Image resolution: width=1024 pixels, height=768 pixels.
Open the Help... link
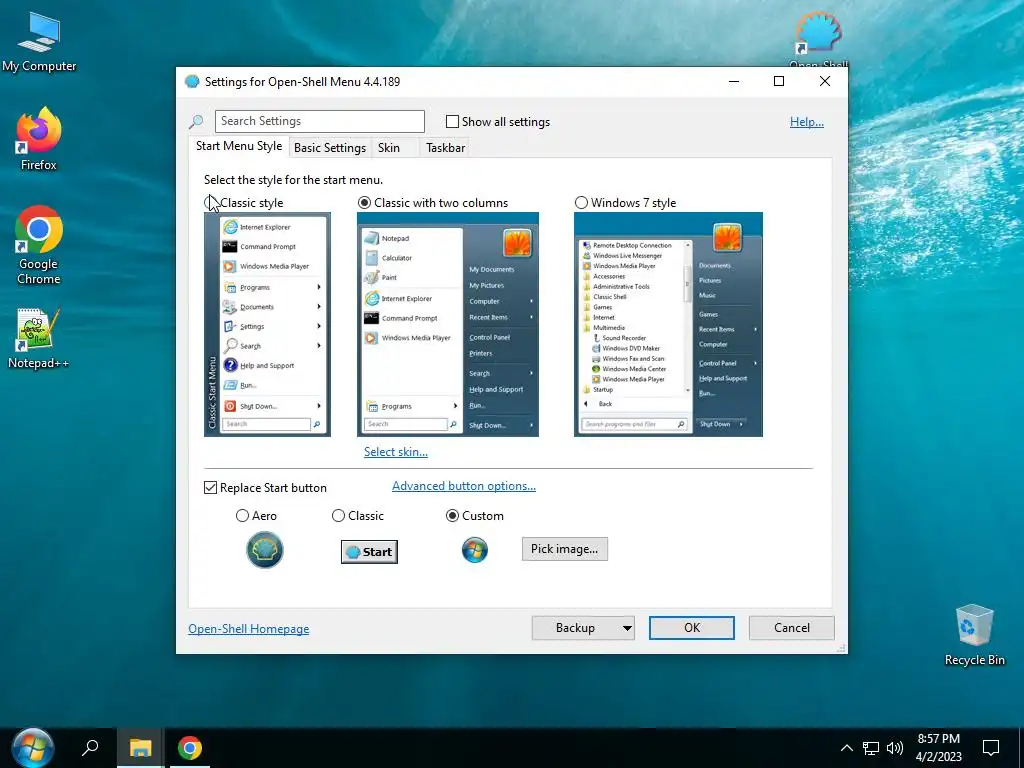coord(807,121)
